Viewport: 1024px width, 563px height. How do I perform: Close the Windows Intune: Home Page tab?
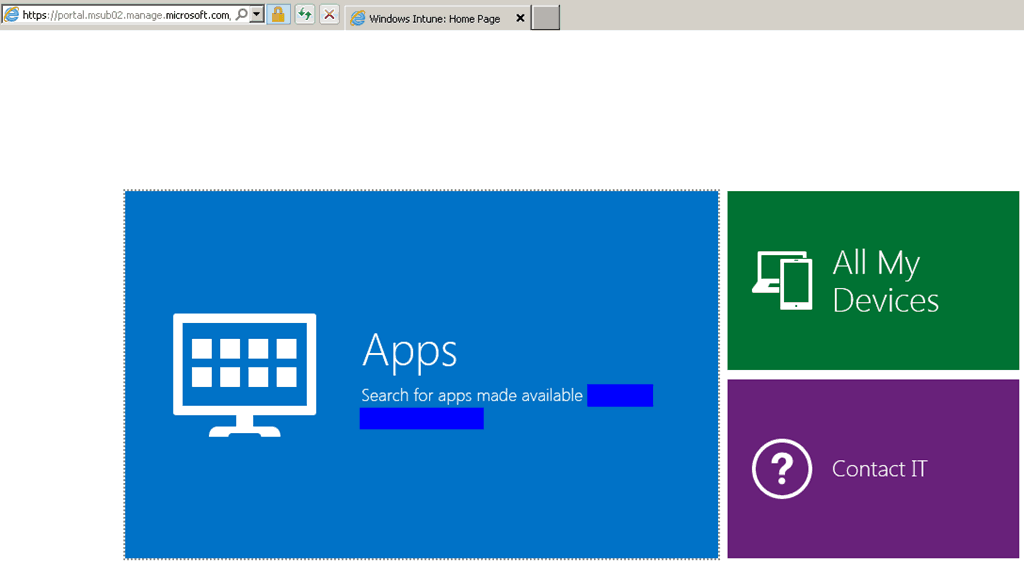pyautogui.click(x=520, y=18)
